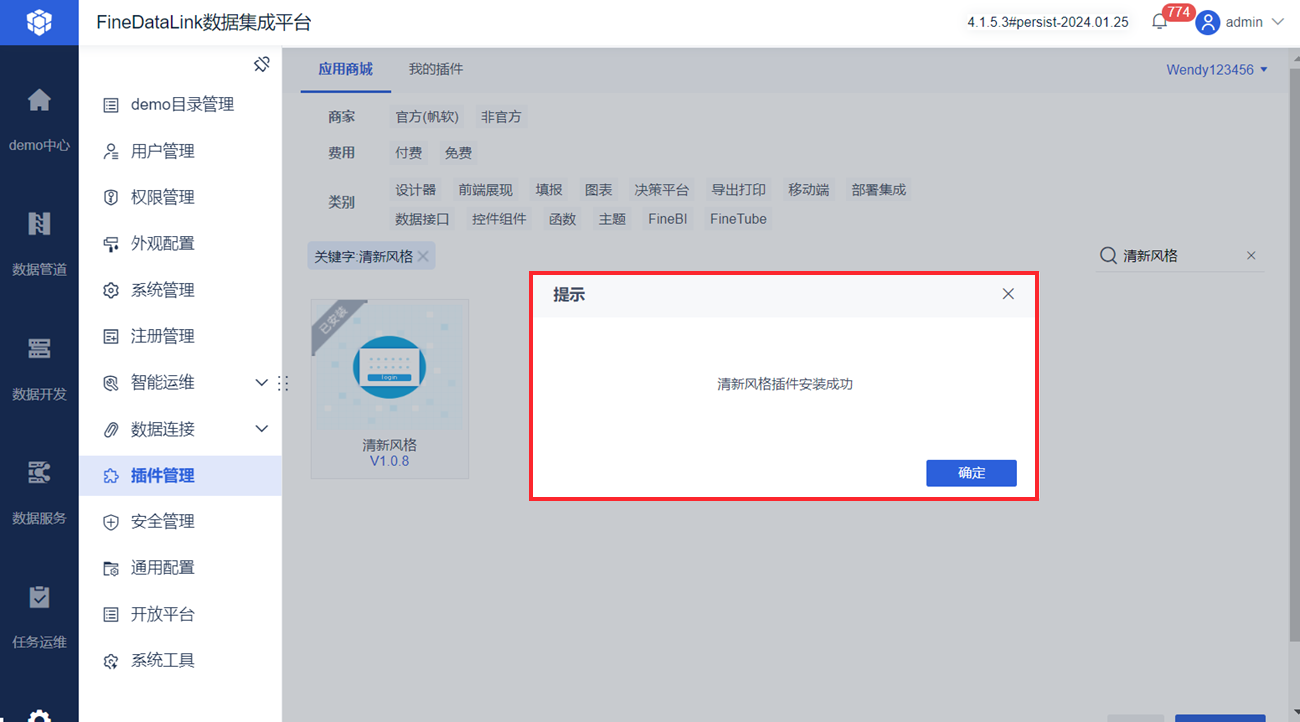This screenshot has height=722, width=1300.
Task: Close the 提示 dialog with X
Action: tap(1008, 294)
